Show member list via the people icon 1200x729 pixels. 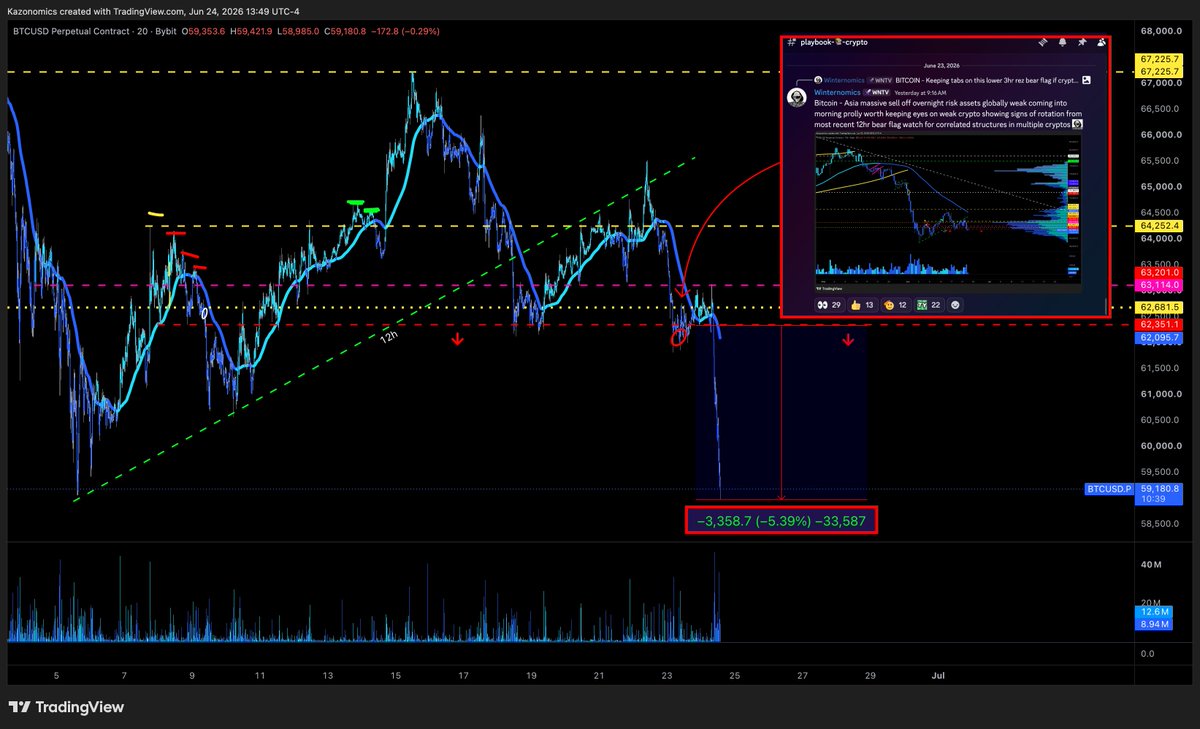1101,43
